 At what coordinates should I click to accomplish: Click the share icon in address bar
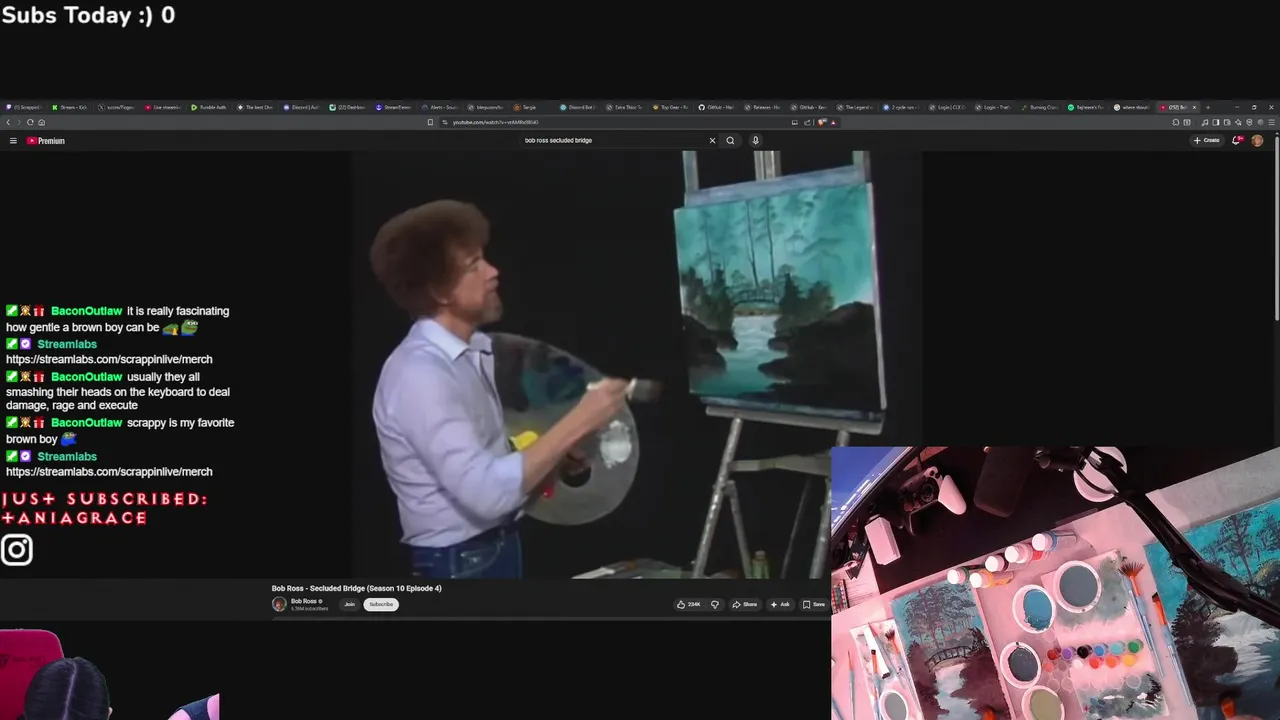[807, 122]
